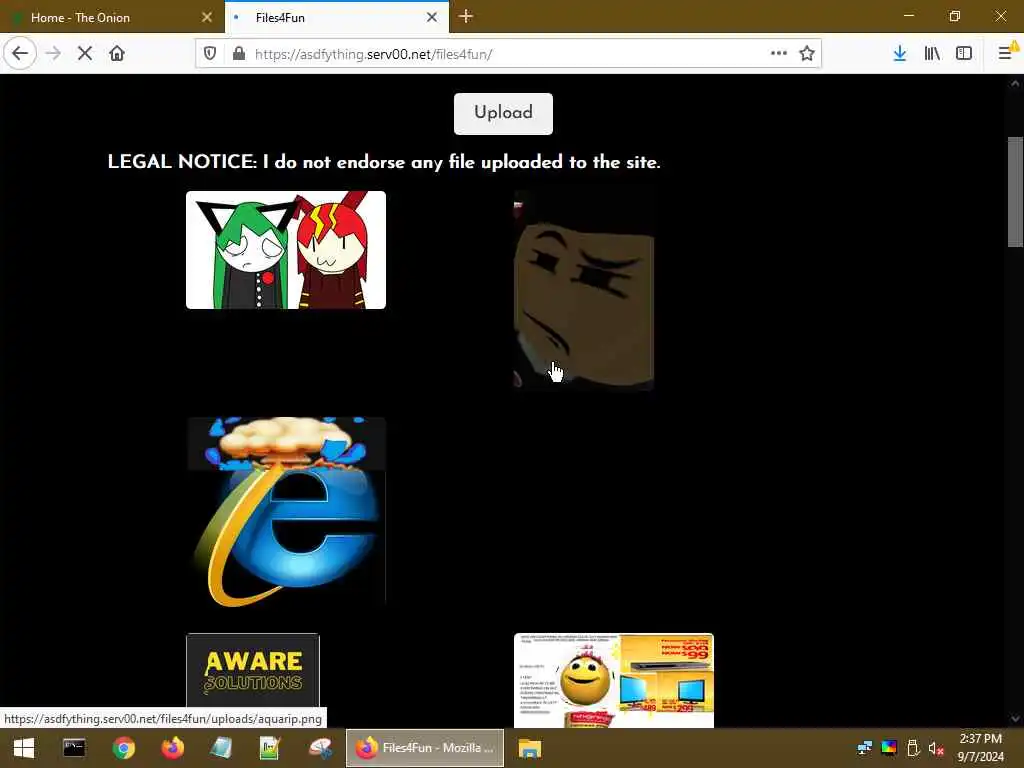Stop loading the page

click(85, 54)
